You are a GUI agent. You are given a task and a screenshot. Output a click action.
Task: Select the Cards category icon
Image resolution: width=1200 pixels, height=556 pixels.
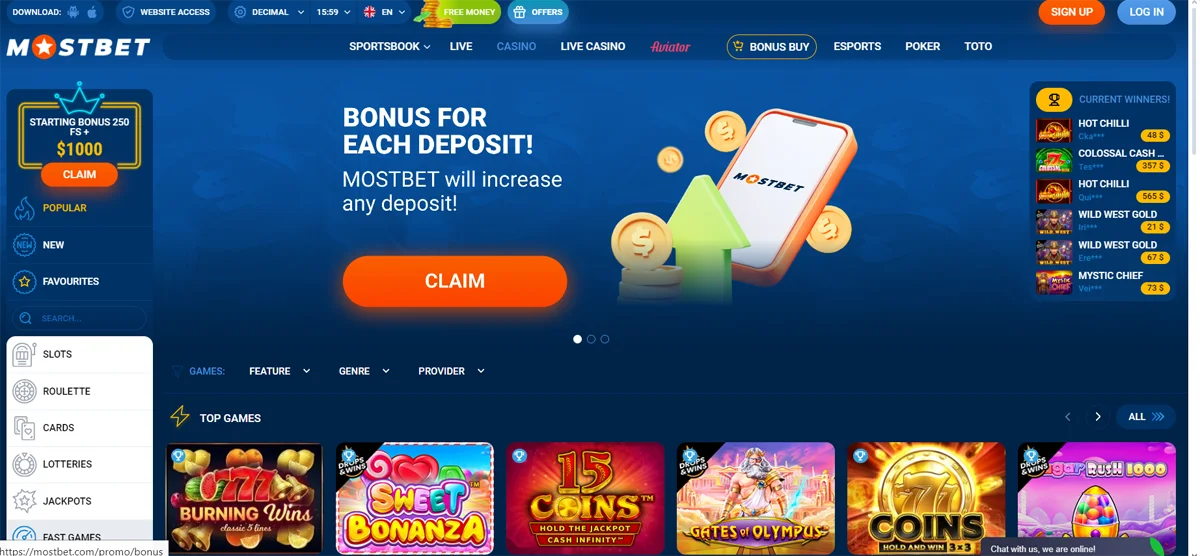25,428
